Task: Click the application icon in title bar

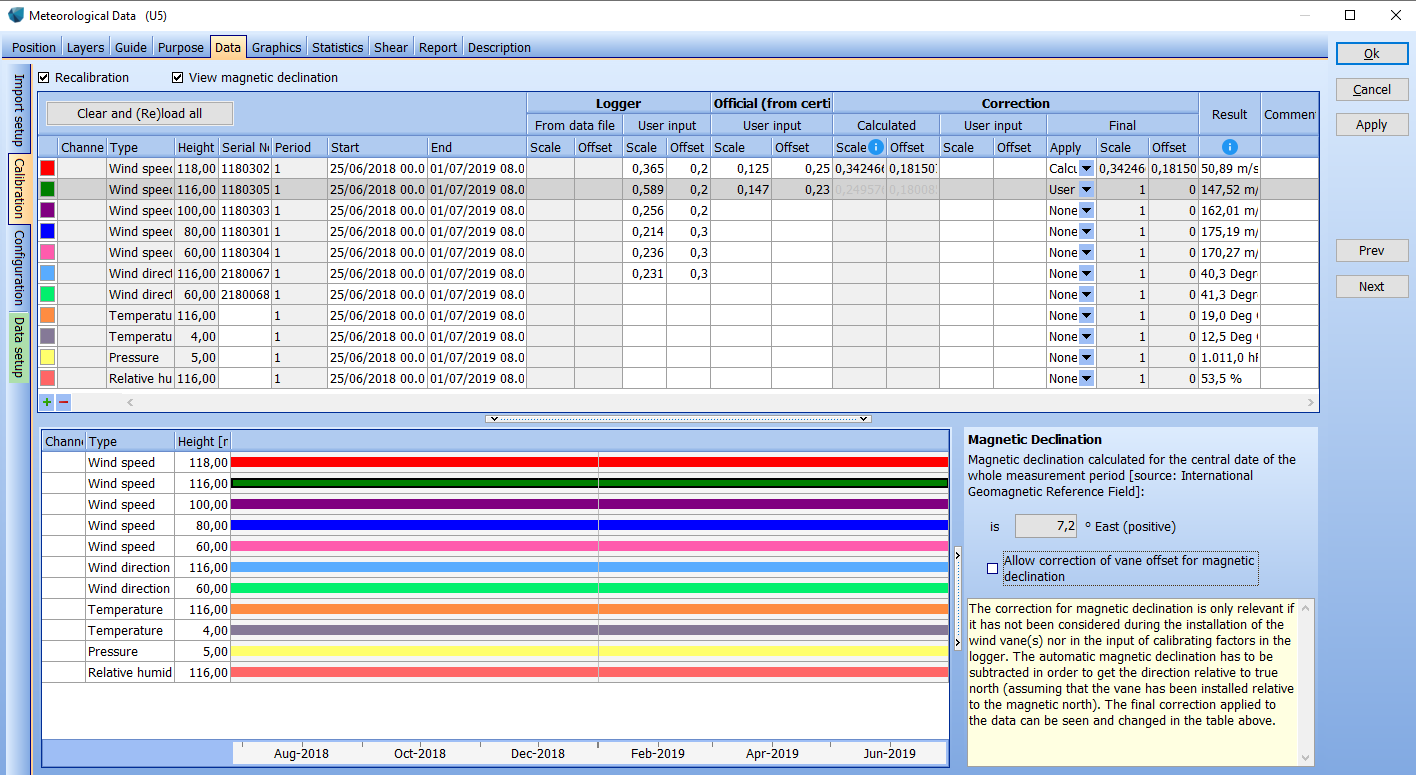Action: 16,15
